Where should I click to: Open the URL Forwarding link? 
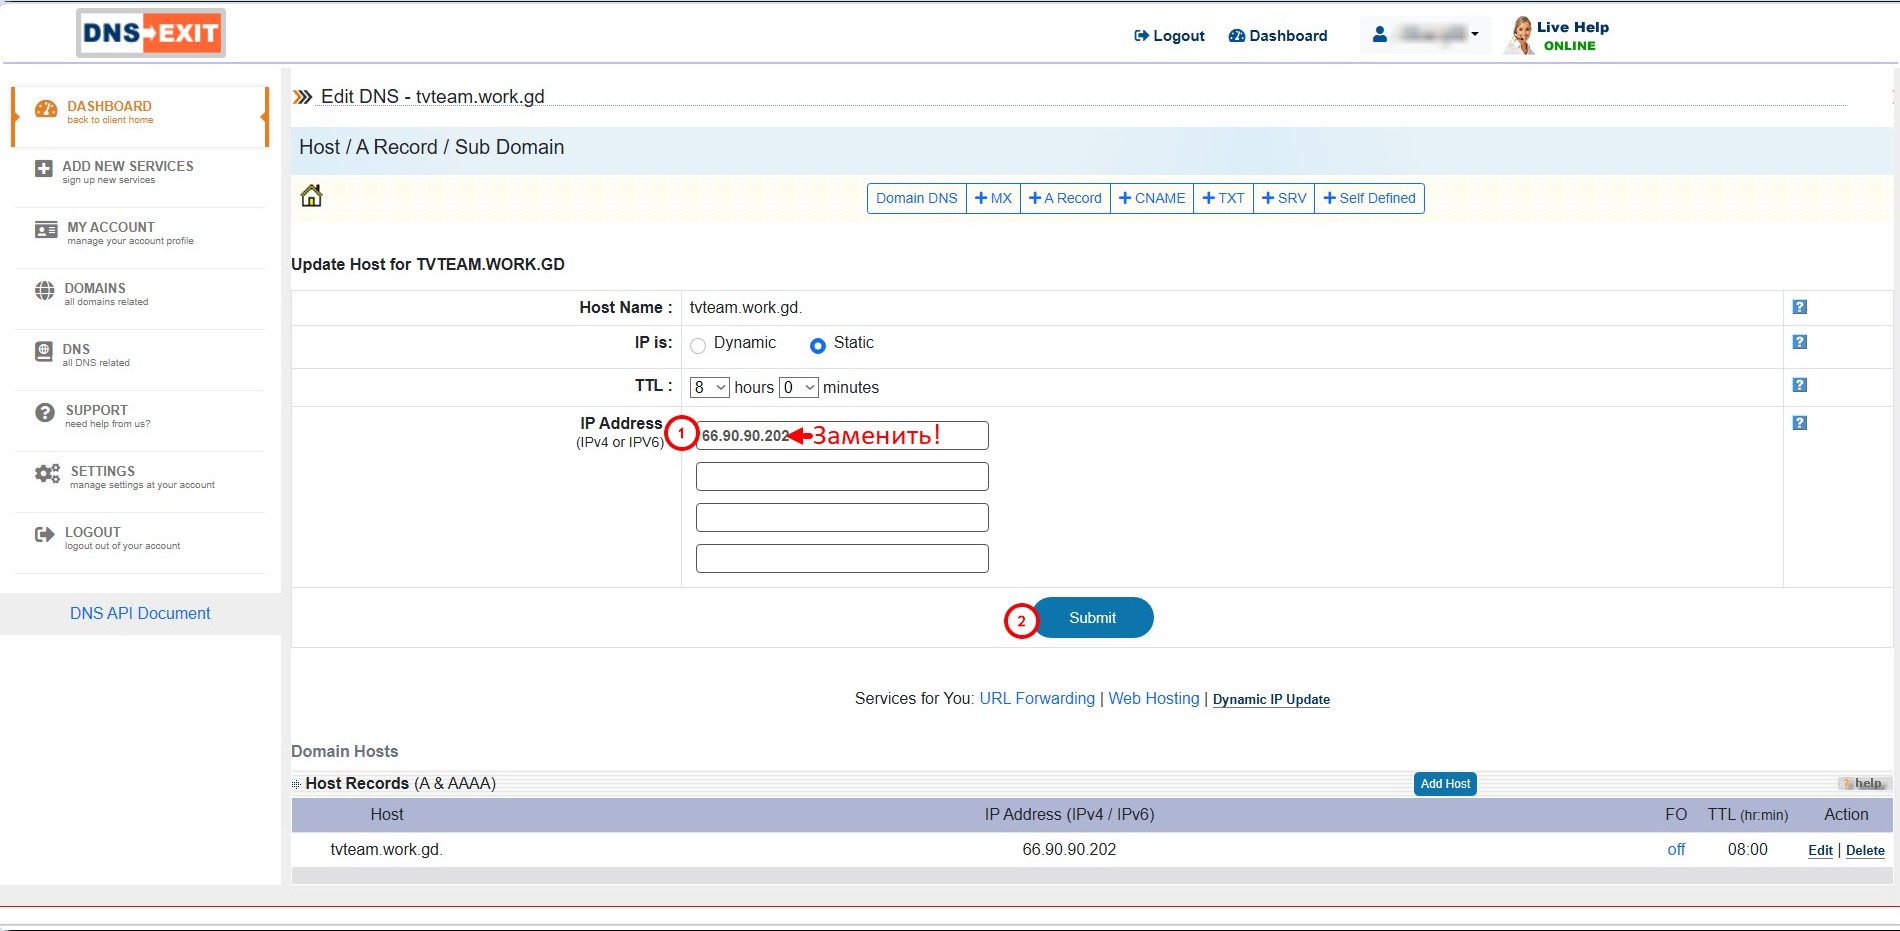[x=1037, y=698]
